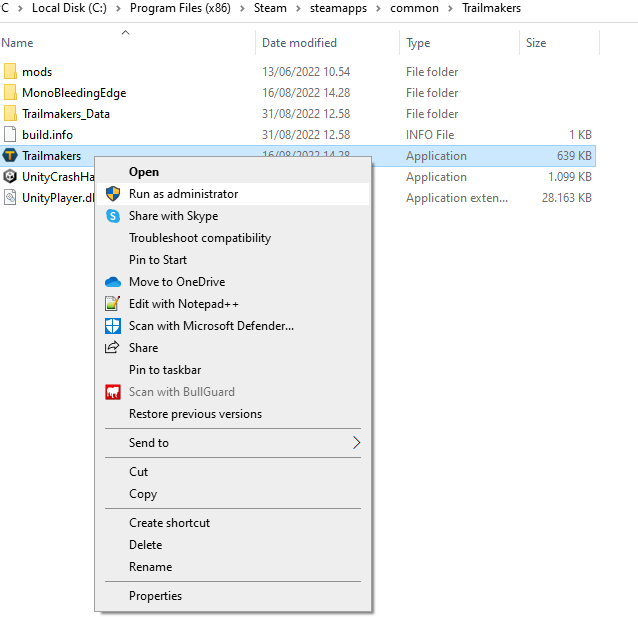Click the sort arrow above Name column
Image resolution: width=638 pixels, height=617 pixels.
[x=126, y=32]
